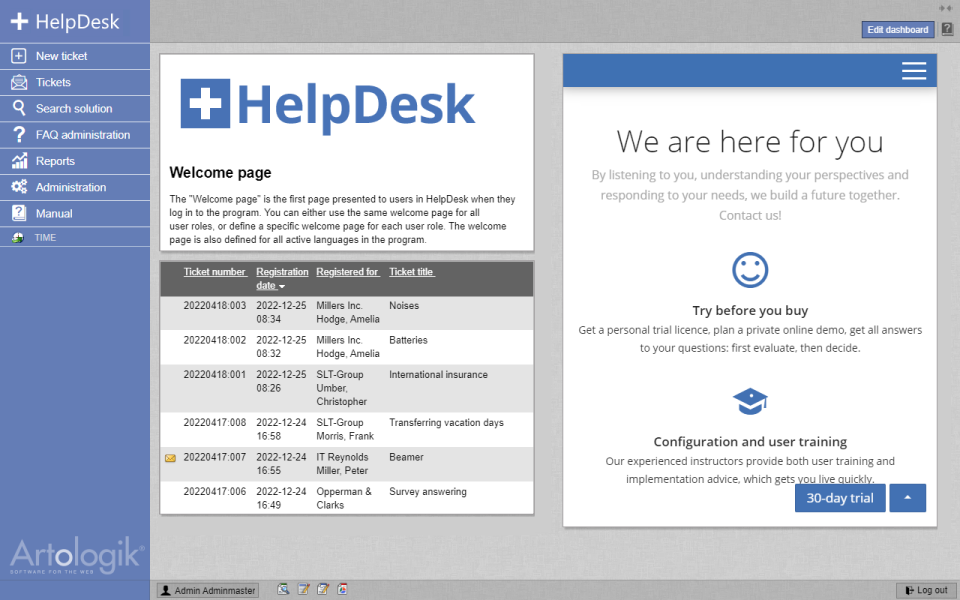Image resolution: width=960 pixels, height=600 pixels.
Task: Click the 30-day trial button
Action: point(840,497)
